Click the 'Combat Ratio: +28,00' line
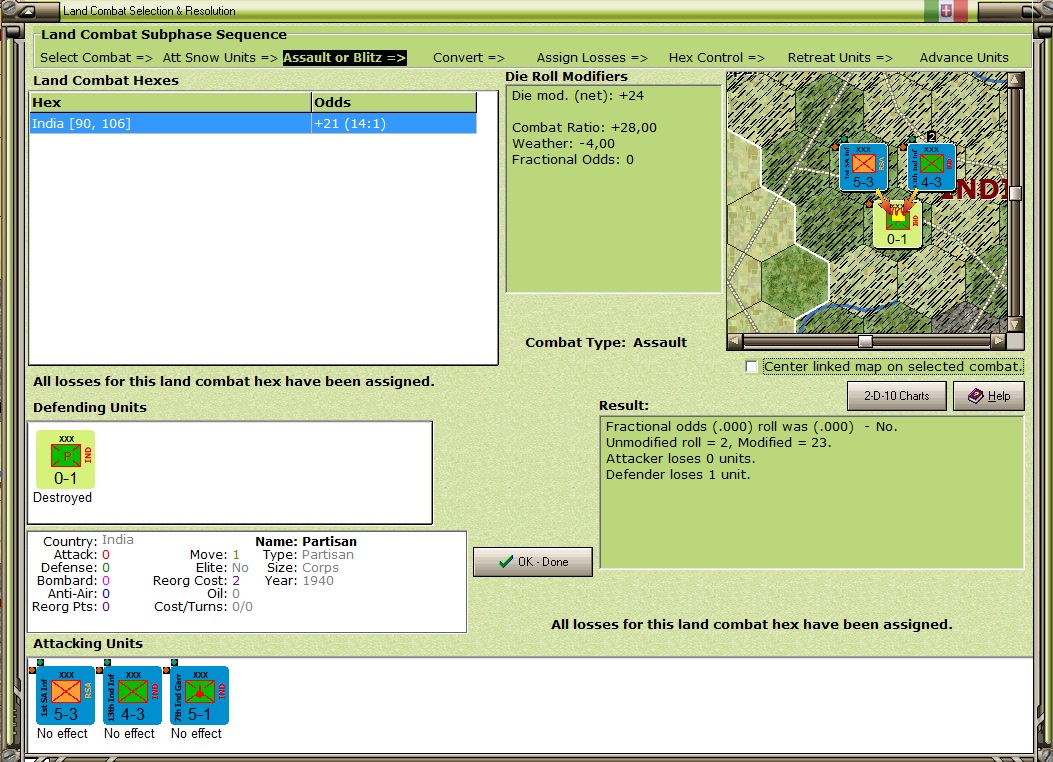 pos(584,128)
